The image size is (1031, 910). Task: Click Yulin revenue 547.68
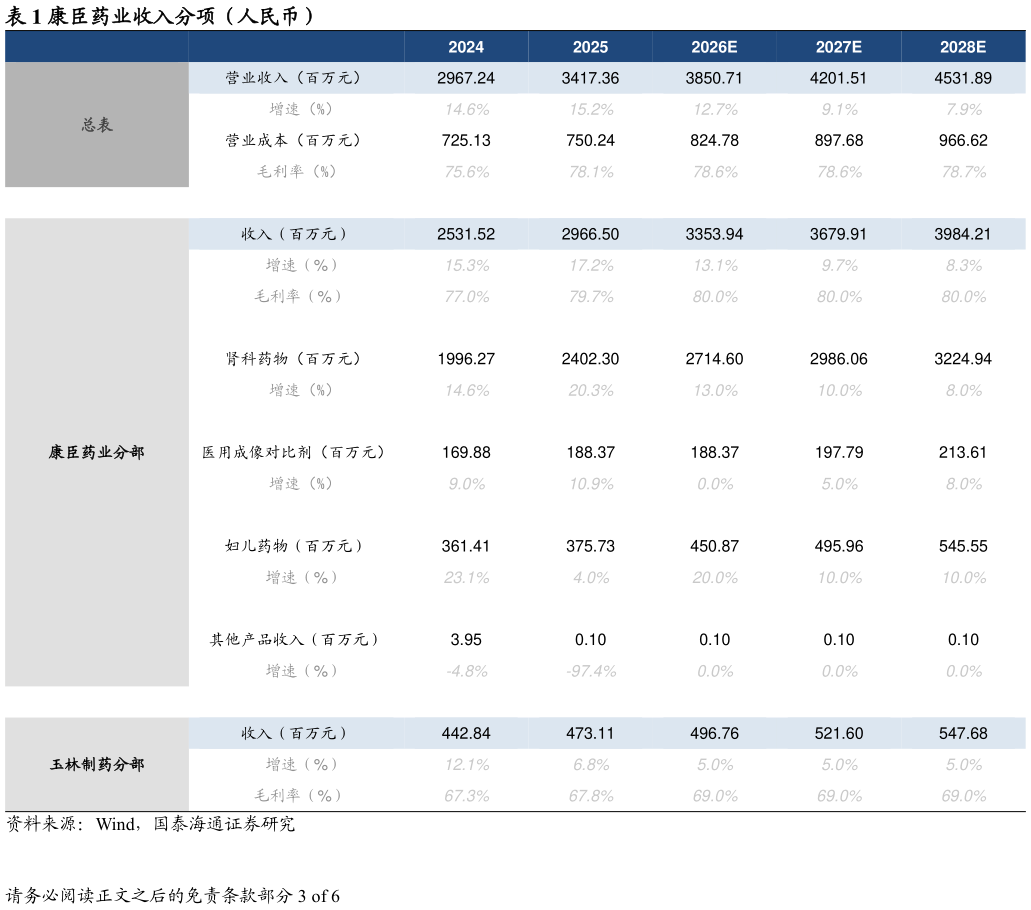point(963,734)
